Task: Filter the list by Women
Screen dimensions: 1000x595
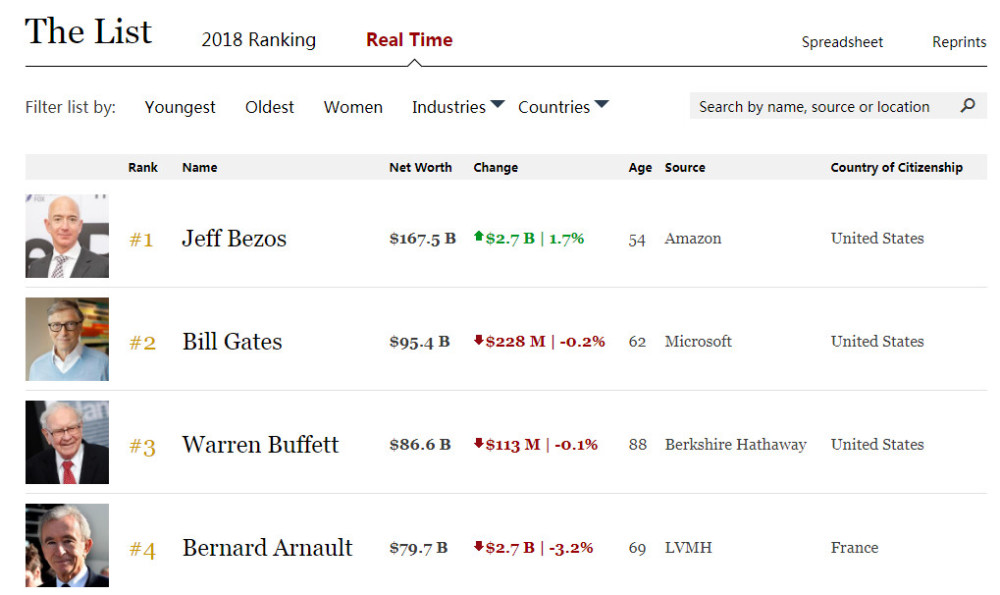Action: [x=353, y=107]
